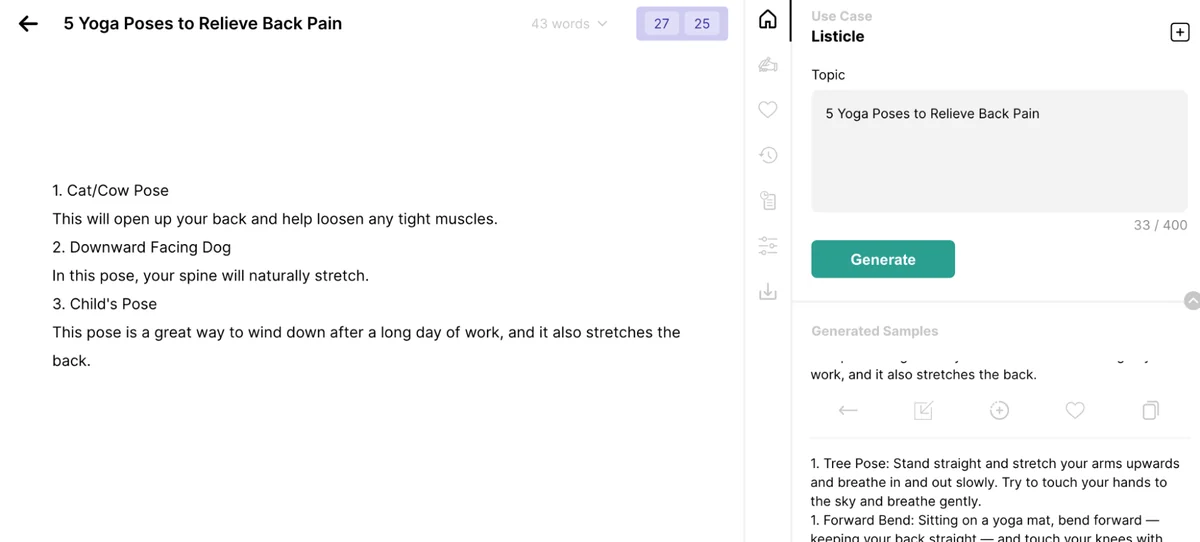Click the Topic text field
This screenshot has width=1200, height=542.
coord(1000,152)
